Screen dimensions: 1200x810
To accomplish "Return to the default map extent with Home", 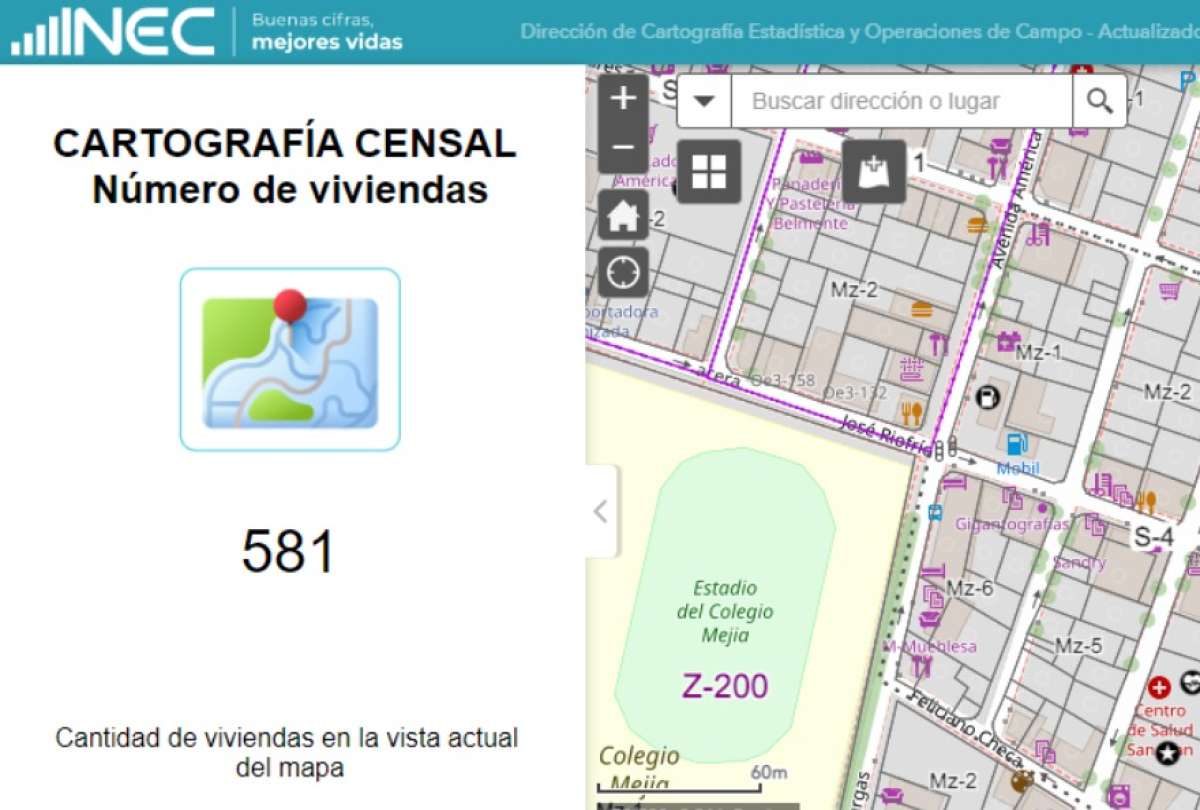I will 621,216.
